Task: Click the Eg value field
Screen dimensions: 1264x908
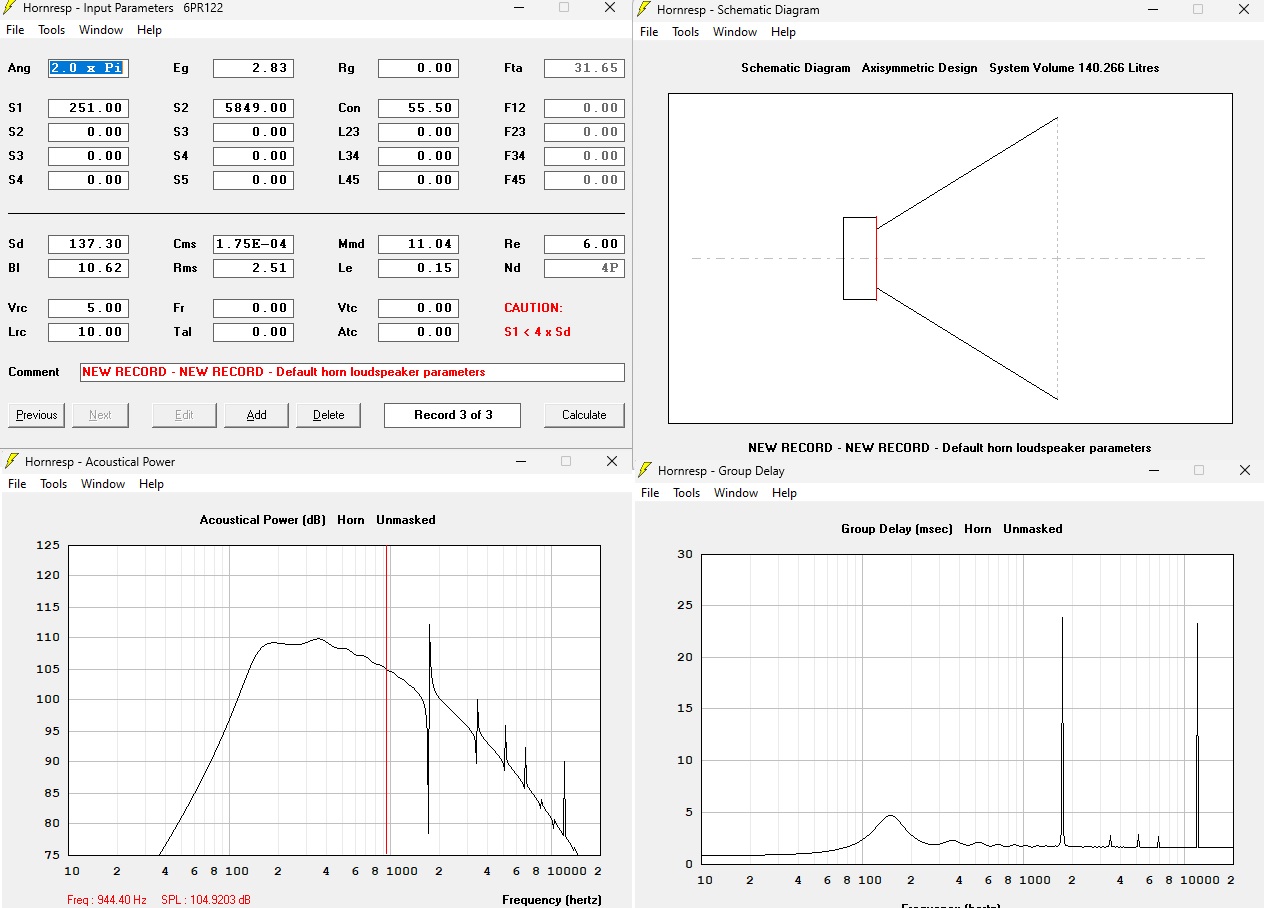Action: pos(253,68)
